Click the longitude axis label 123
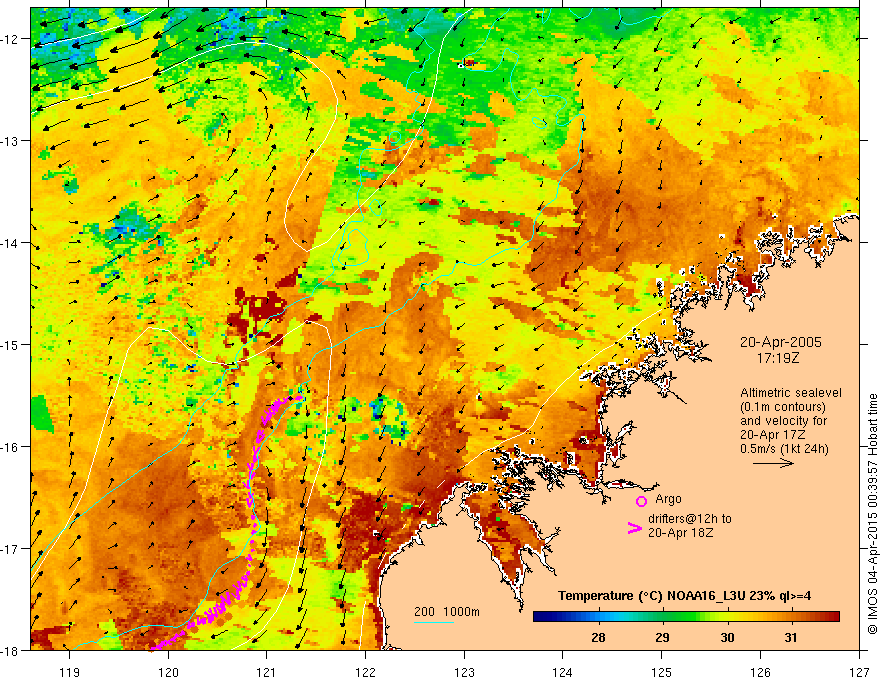Image resolution: width=880 pixels, height=680 pixels. (x=464, y=672)
